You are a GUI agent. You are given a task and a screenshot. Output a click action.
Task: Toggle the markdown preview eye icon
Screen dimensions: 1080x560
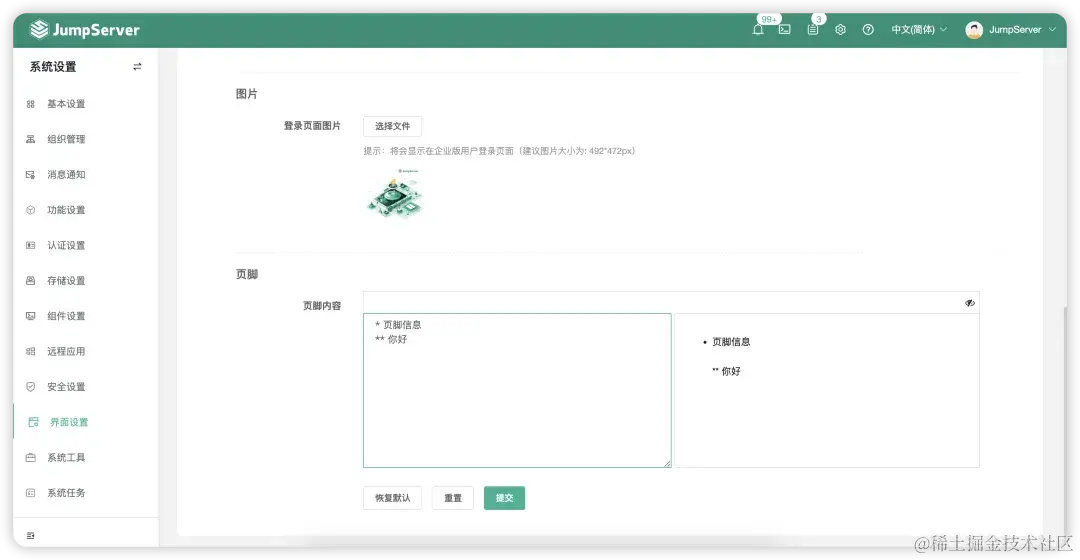(x=970, y=303)
